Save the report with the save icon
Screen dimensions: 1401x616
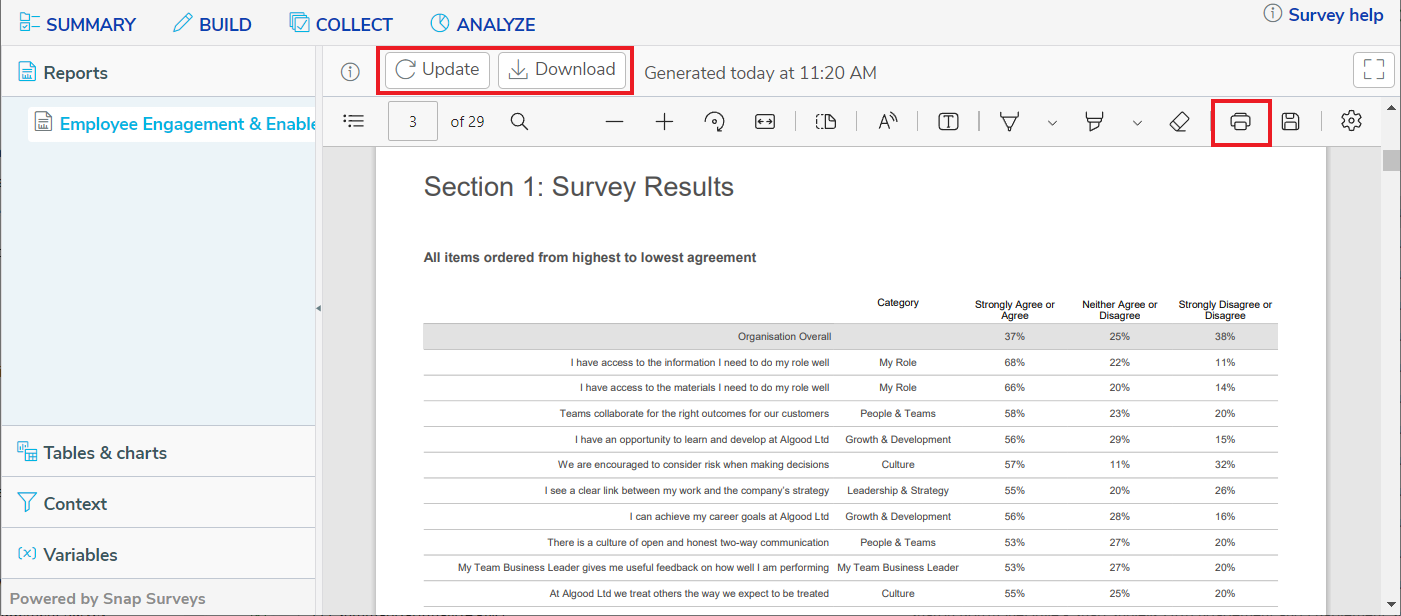point(1290,120)
